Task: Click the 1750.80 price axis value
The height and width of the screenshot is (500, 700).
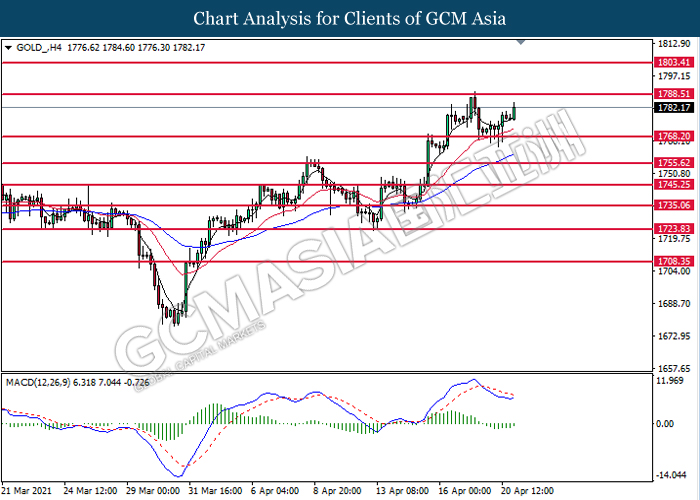Action: tap(674, 174)
